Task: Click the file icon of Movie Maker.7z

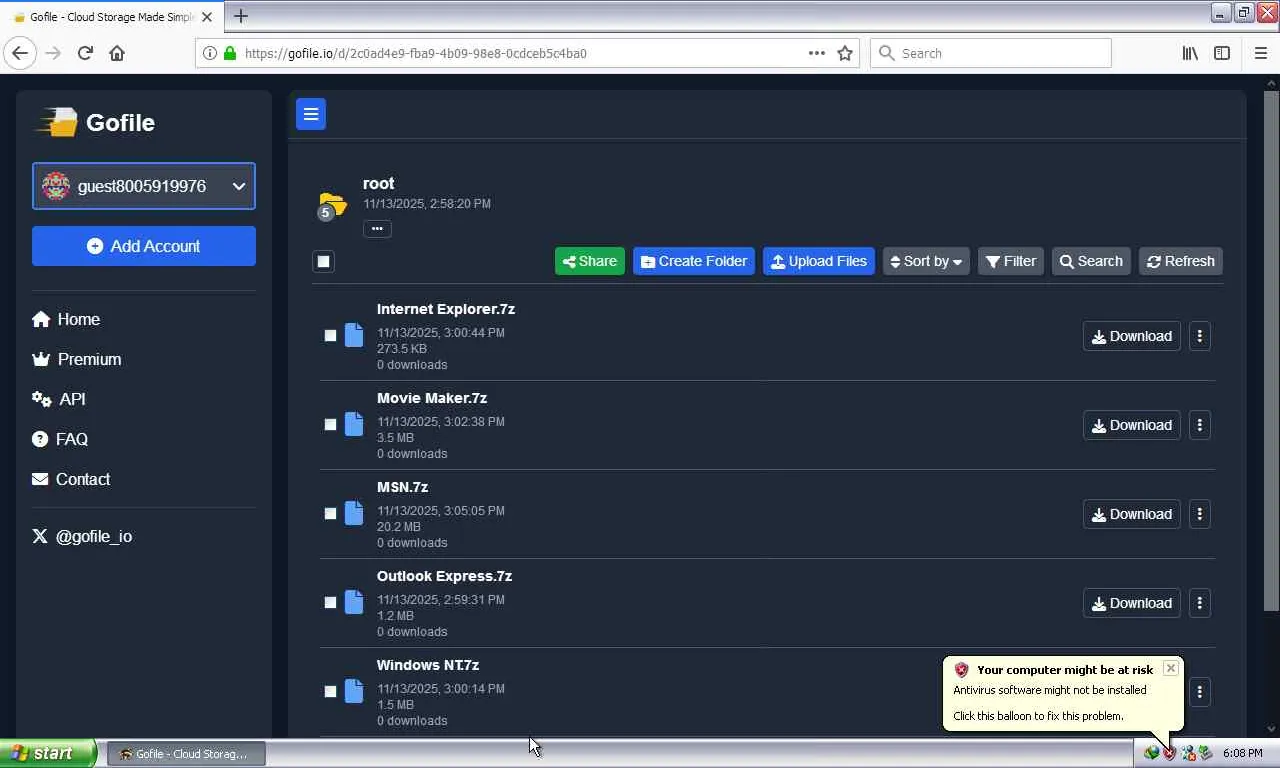Action: 354,424
